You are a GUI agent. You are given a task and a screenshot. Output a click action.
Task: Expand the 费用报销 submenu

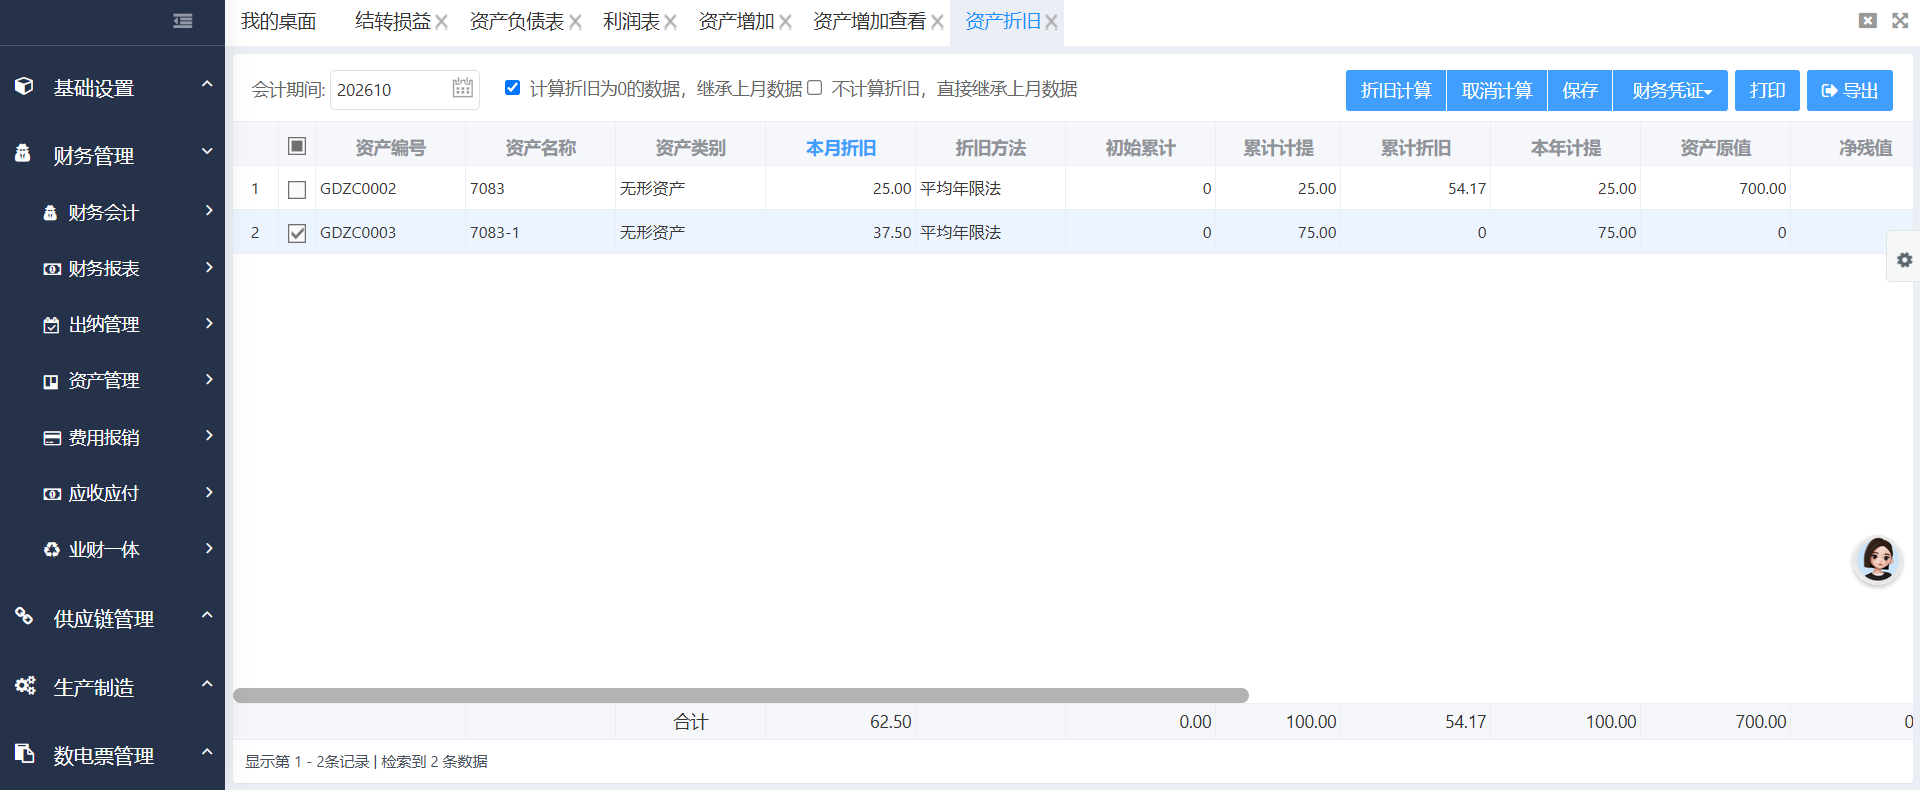point(112,437)
